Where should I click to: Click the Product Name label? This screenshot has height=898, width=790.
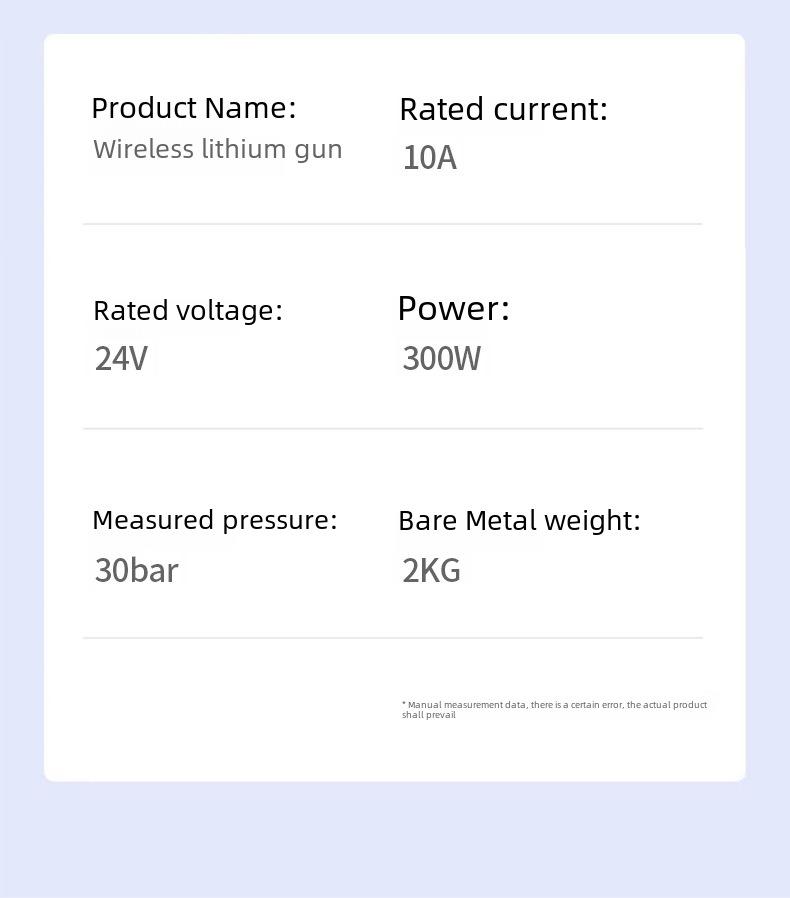(194, 108)
